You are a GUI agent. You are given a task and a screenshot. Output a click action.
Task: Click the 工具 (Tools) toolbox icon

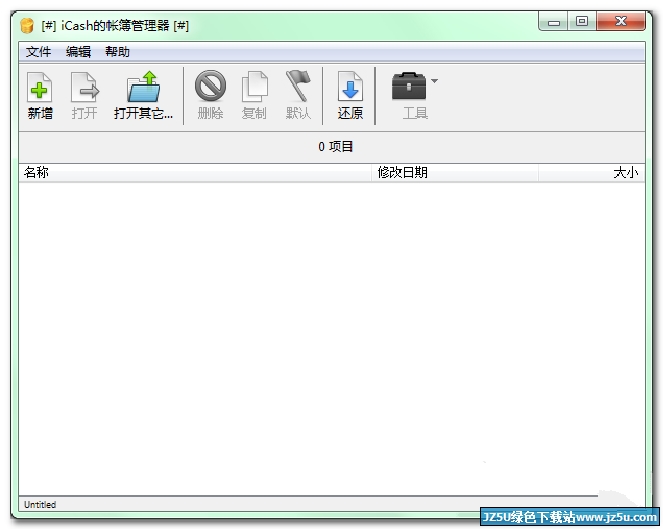coord(409,87)
